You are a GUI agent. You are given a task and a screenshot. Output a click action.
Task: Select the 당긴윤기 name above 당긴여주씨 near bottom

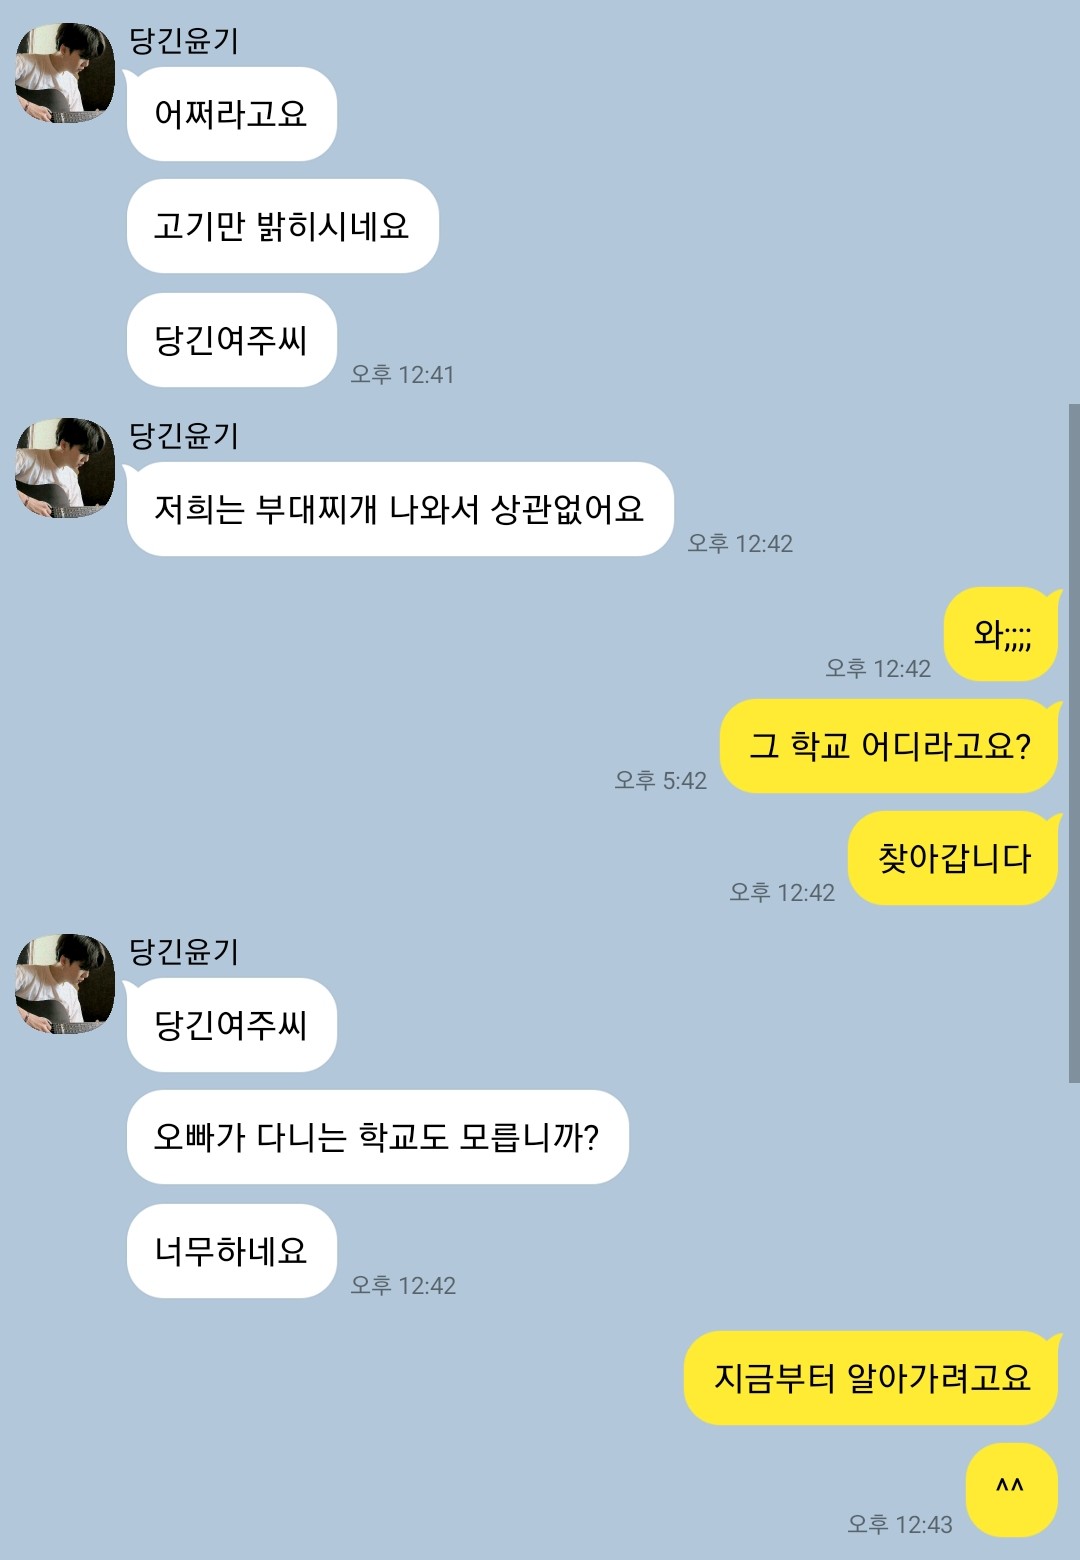184,952
